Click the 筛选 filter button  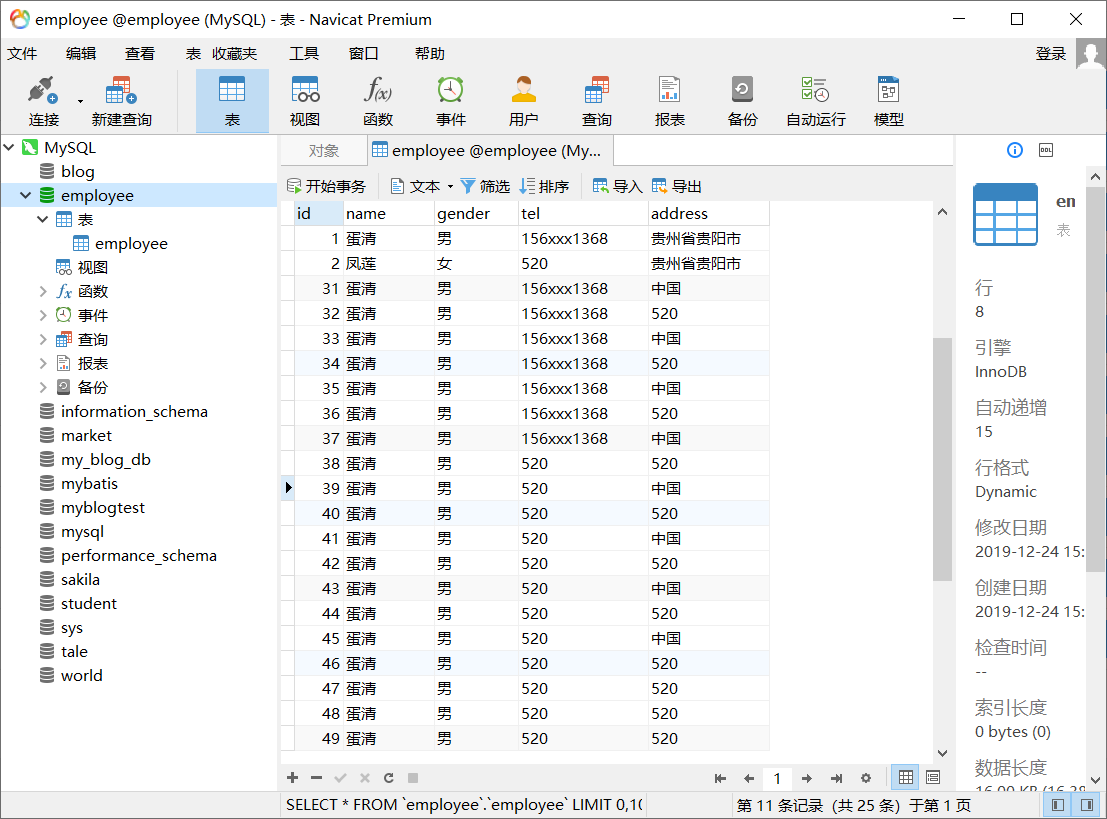pos(485,186)
